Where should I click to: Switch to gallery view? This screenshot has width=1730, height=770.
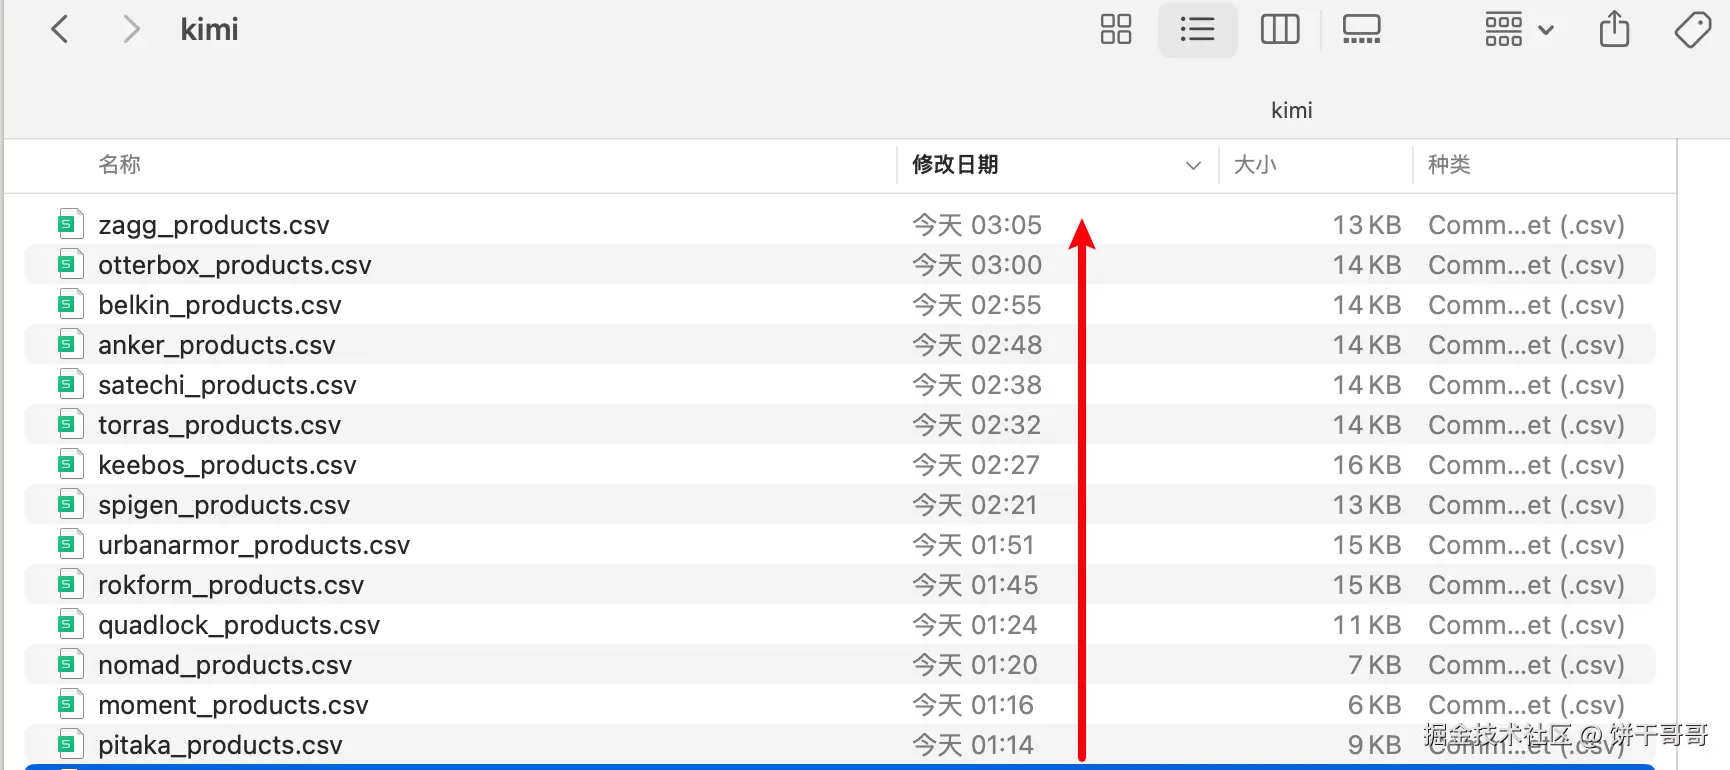(x=1361, y=29)
